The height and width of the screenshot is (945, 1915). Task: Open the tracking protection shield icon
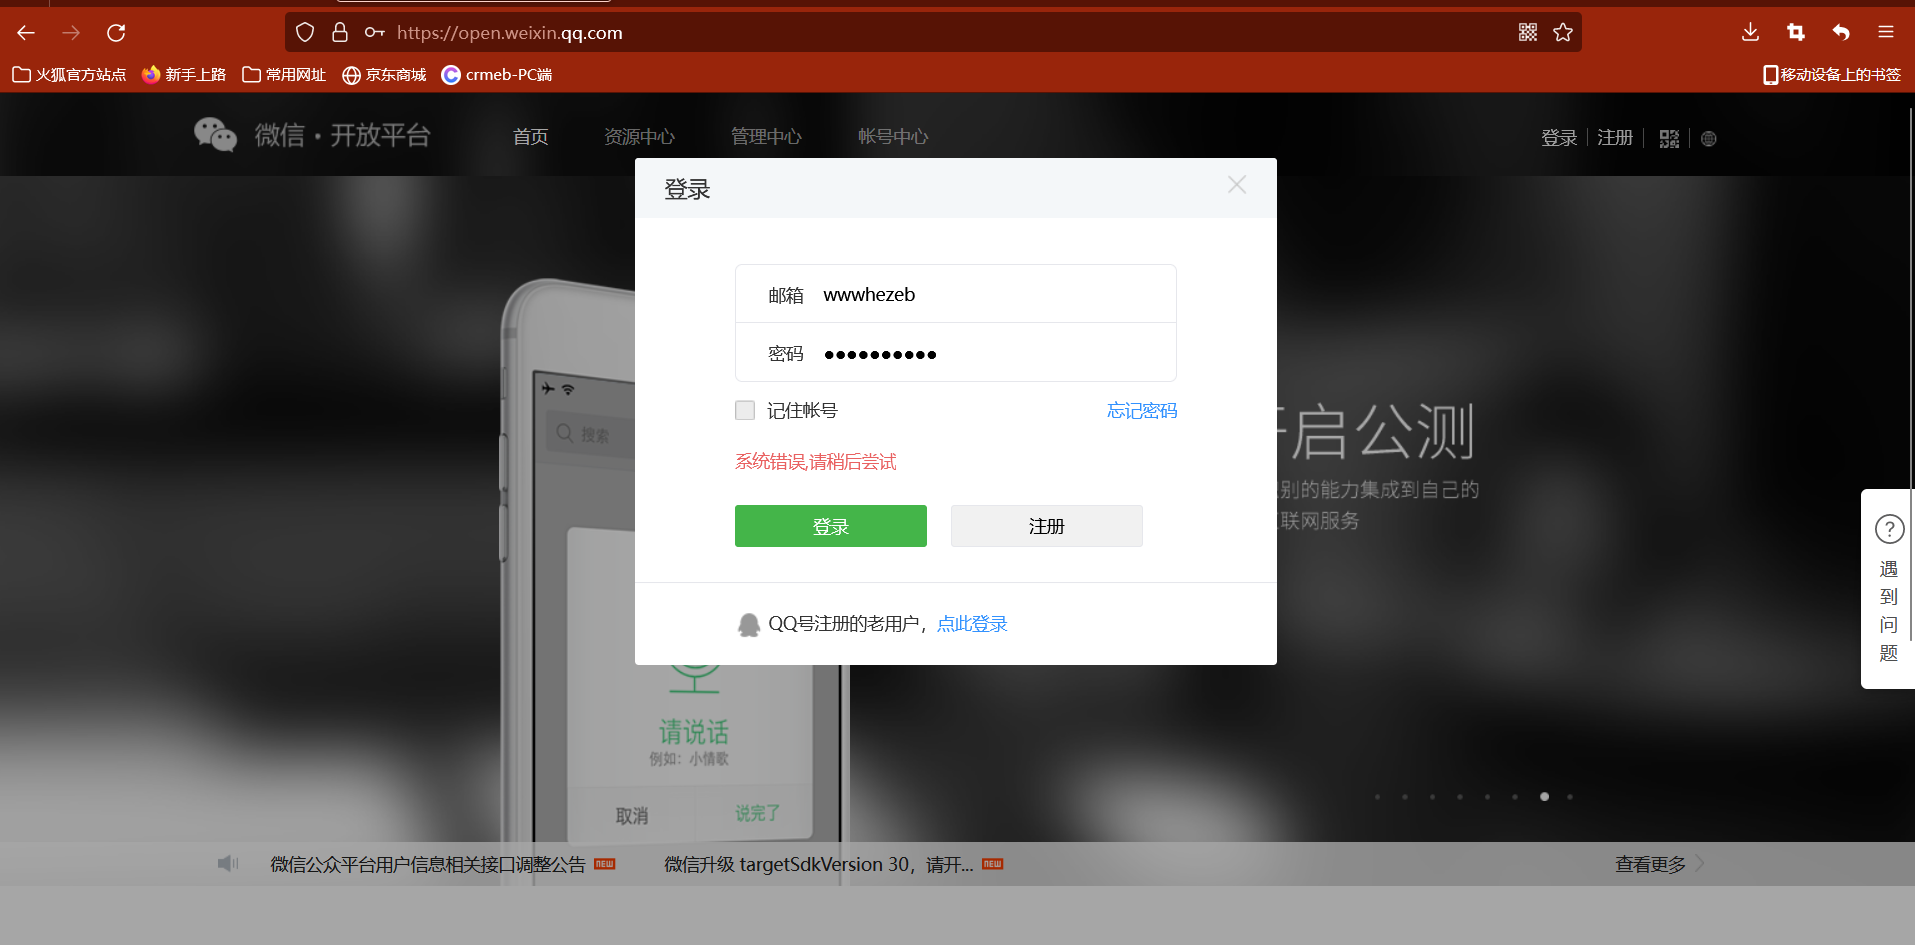[305, 33]
